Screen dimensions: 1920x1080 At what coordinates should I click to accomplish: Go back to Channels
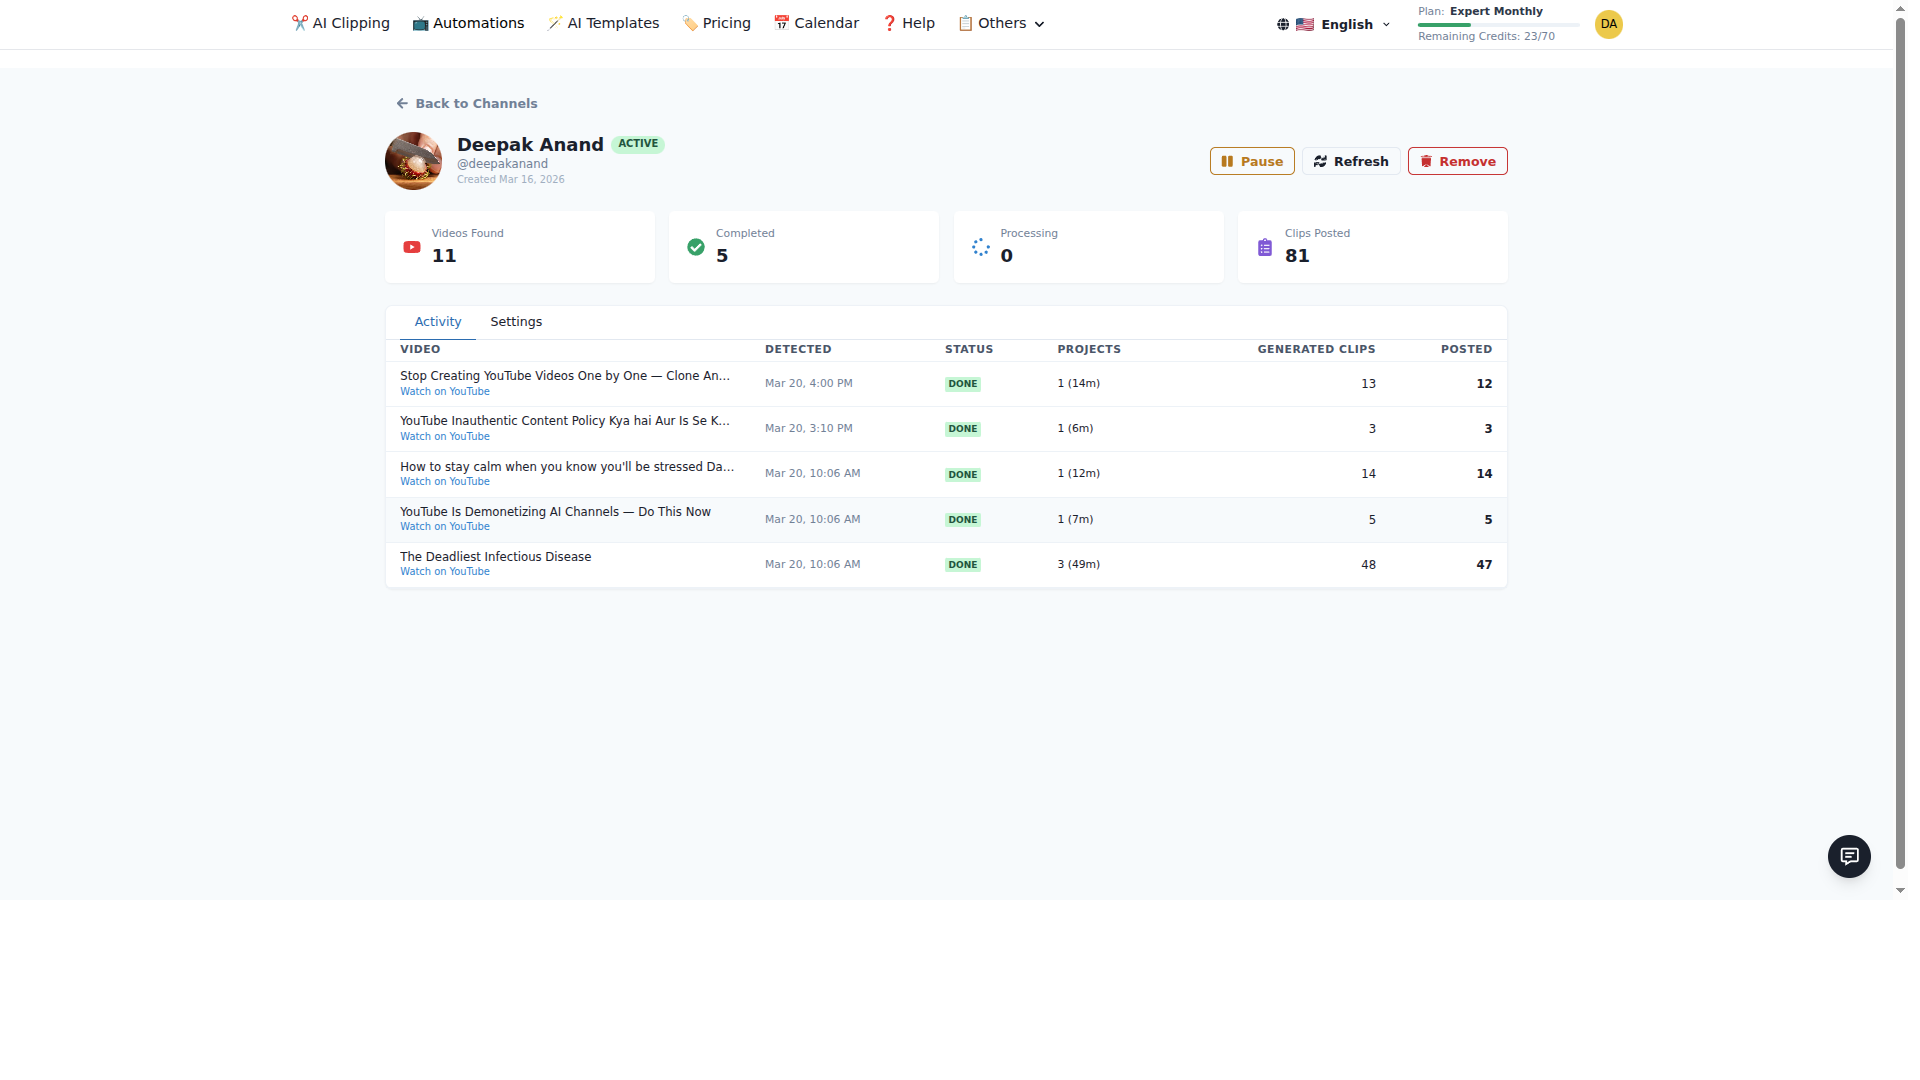[466, 103]
